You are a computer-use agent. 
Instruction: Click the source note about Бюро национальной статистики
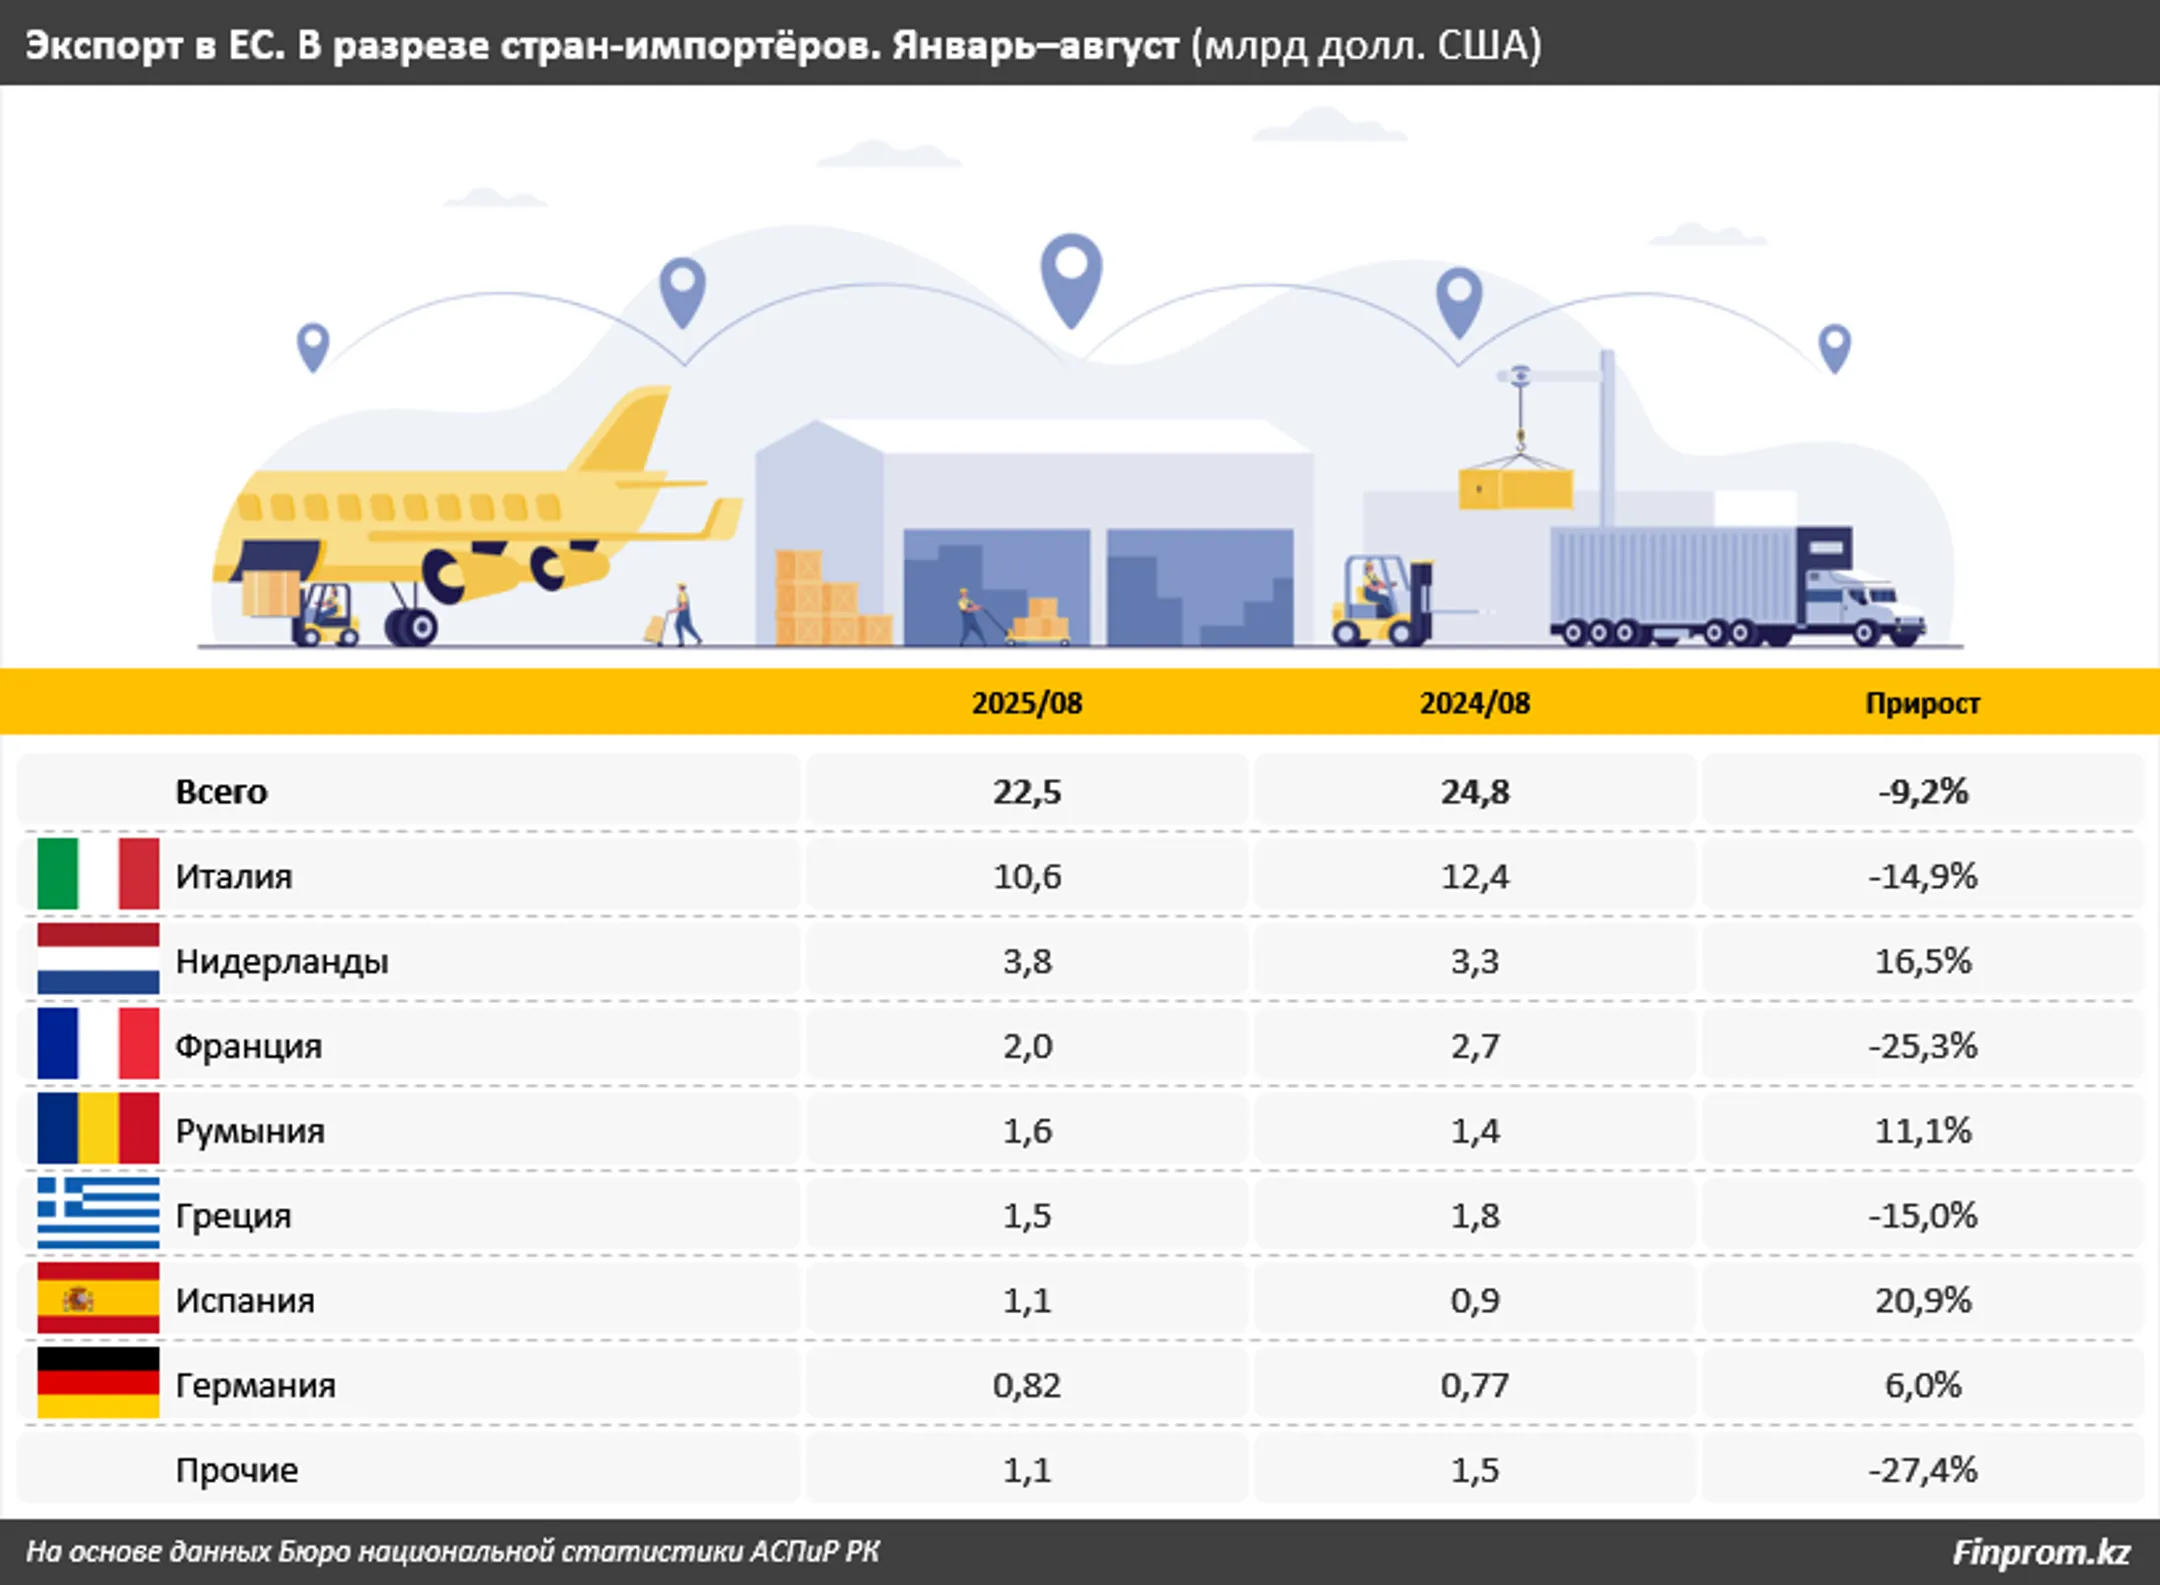click(x=452, y=1552)
